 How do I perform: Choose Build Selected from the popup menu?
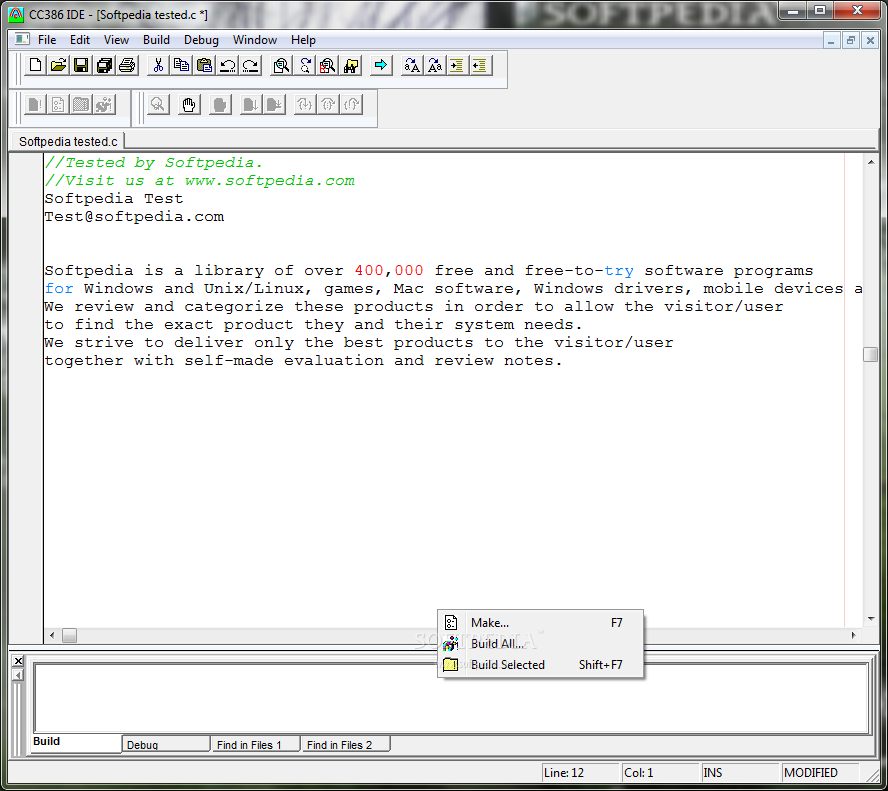(x=540, y=665)
